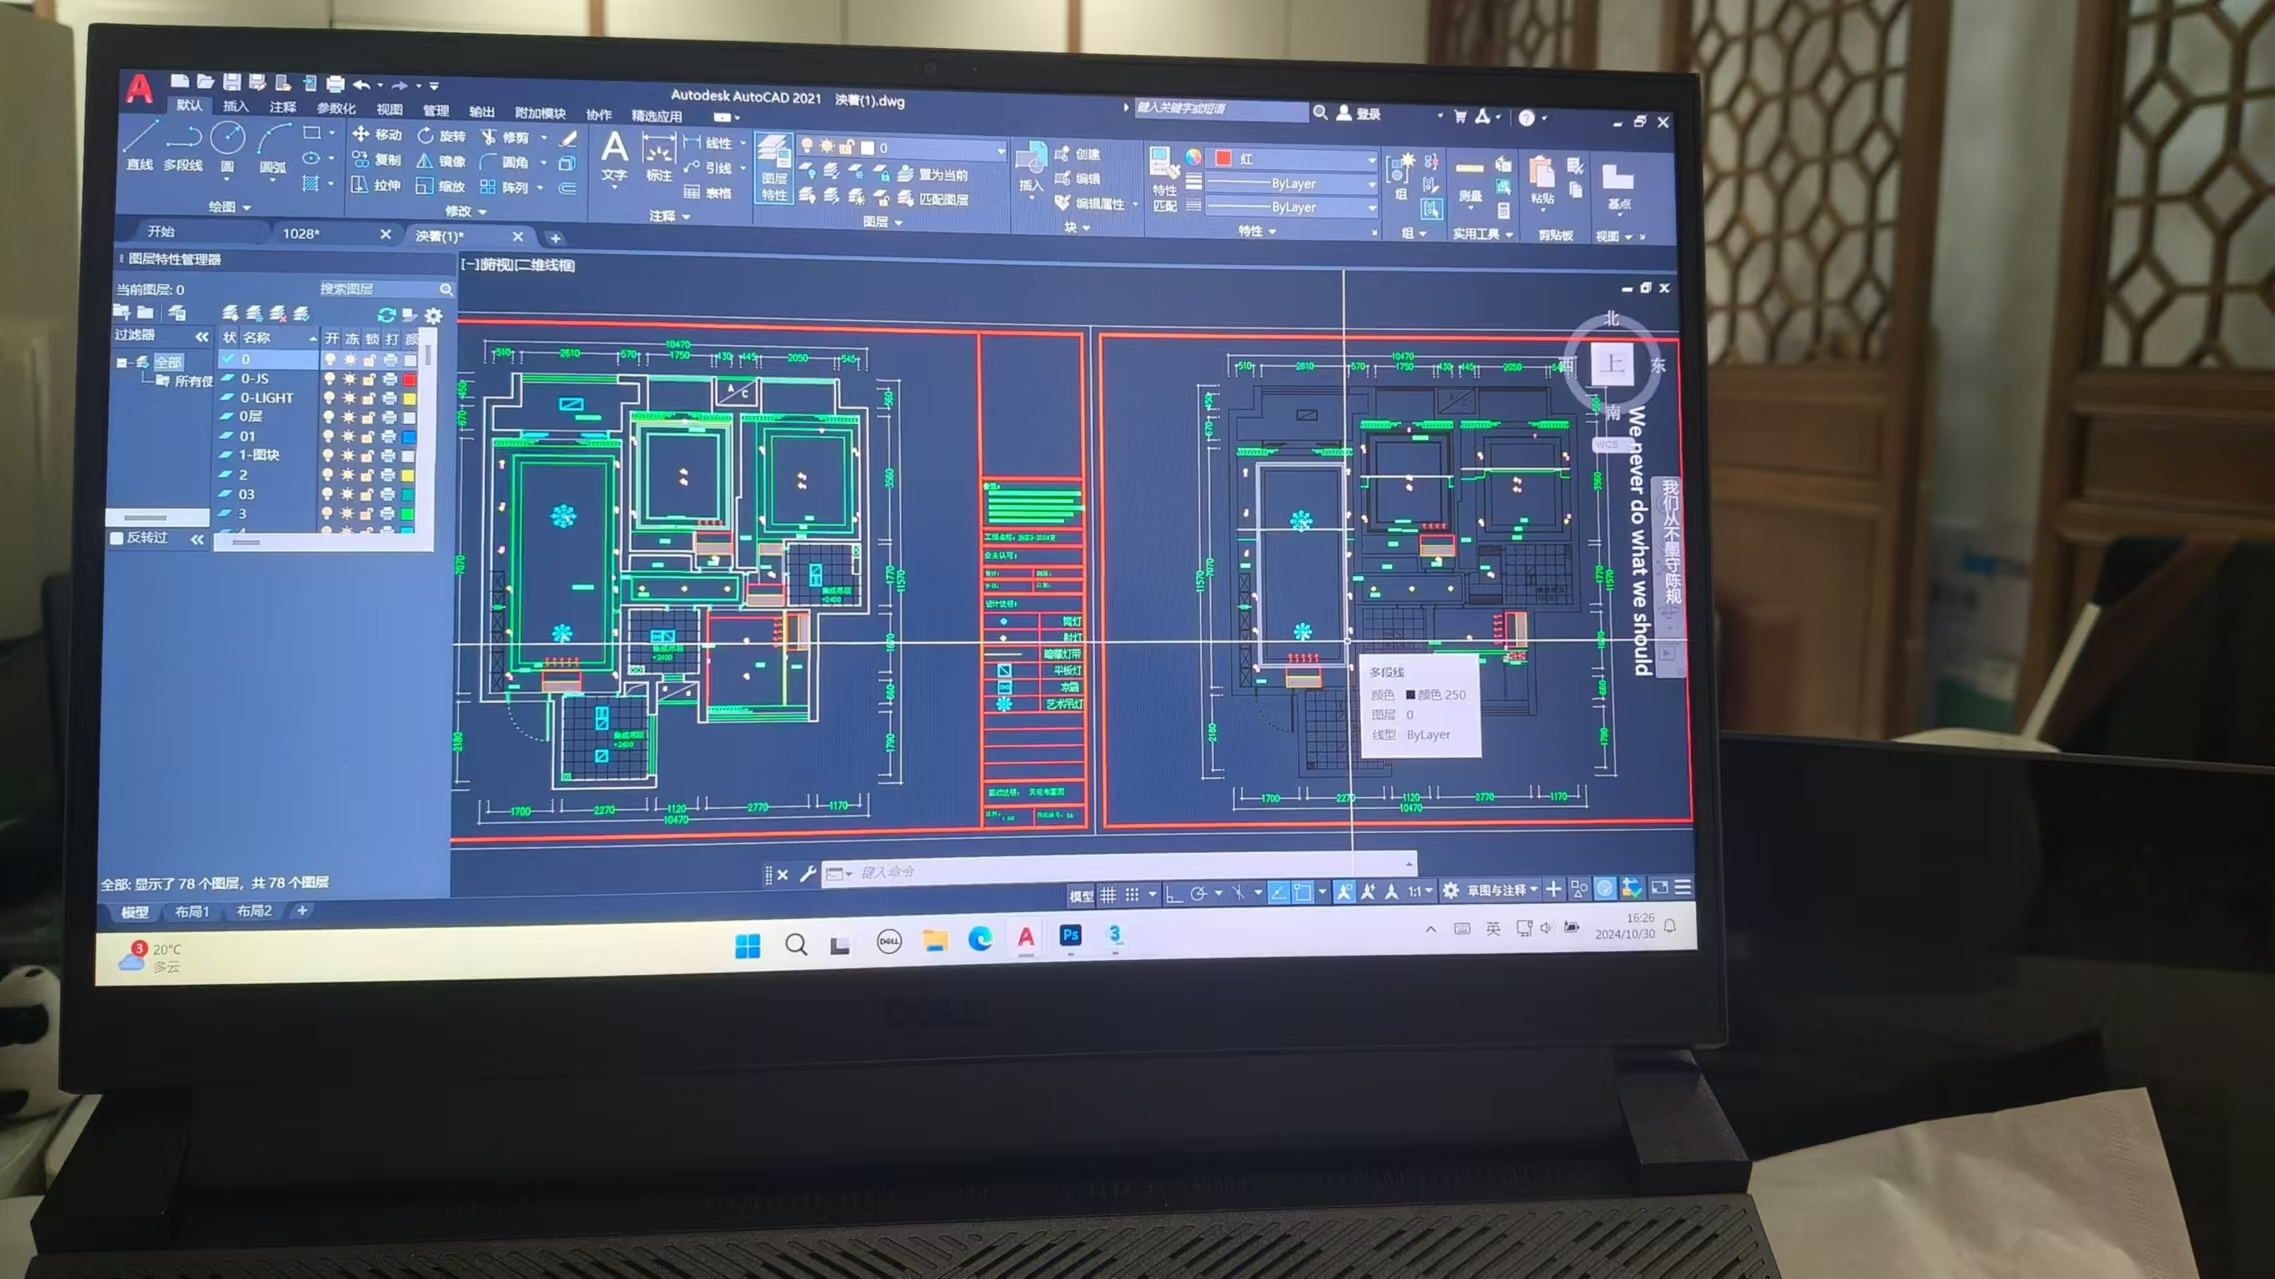Click the layer manager refresh icon
2275x1279 pixels.
pyautogui.click(x=386, y=315)
